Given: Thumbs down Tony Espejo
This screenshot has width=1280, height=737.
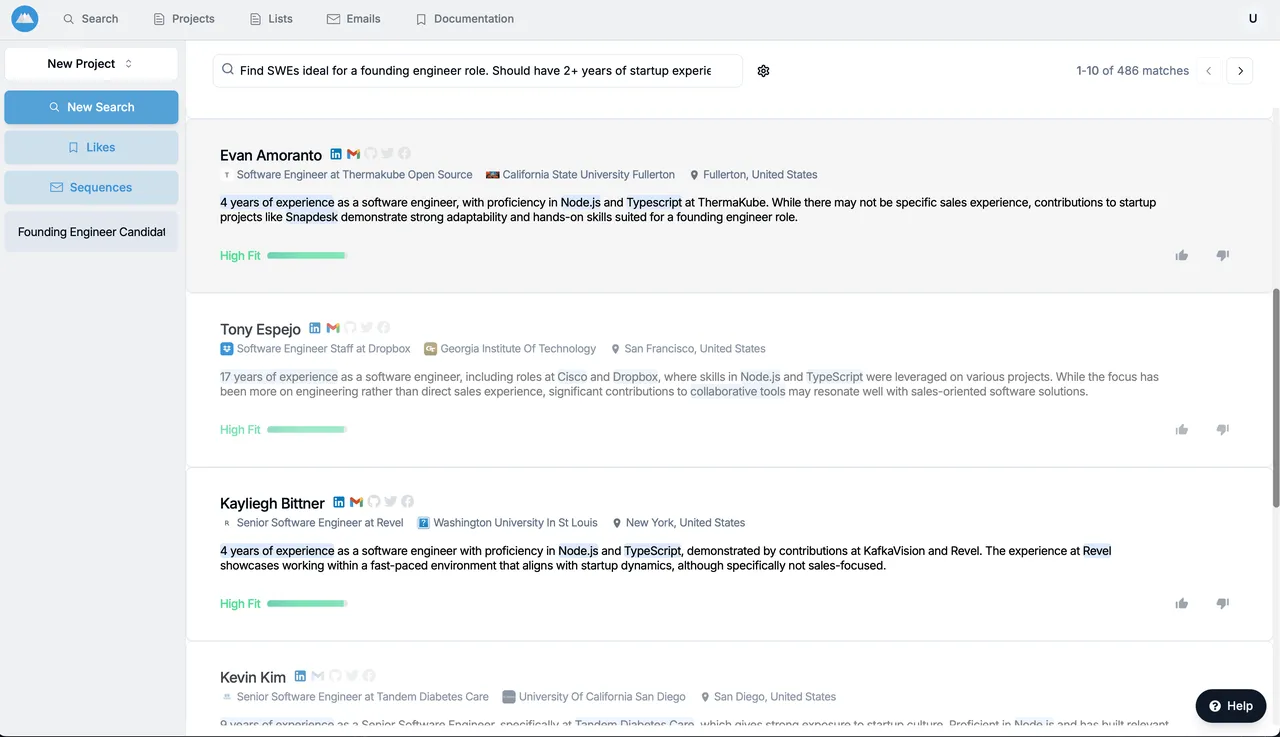Looking at the screenshot, I should coord(1222,430).
